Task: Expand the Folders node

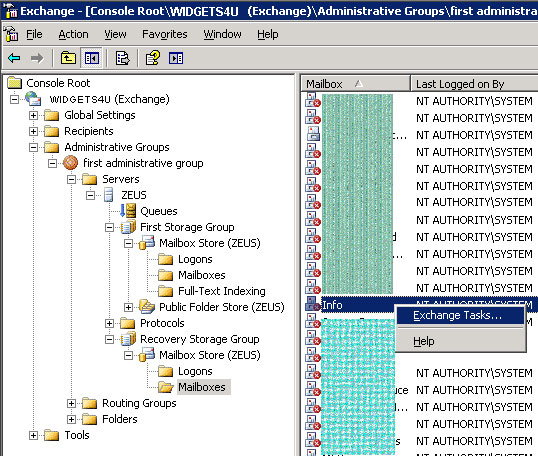Action: coord(71,419)
